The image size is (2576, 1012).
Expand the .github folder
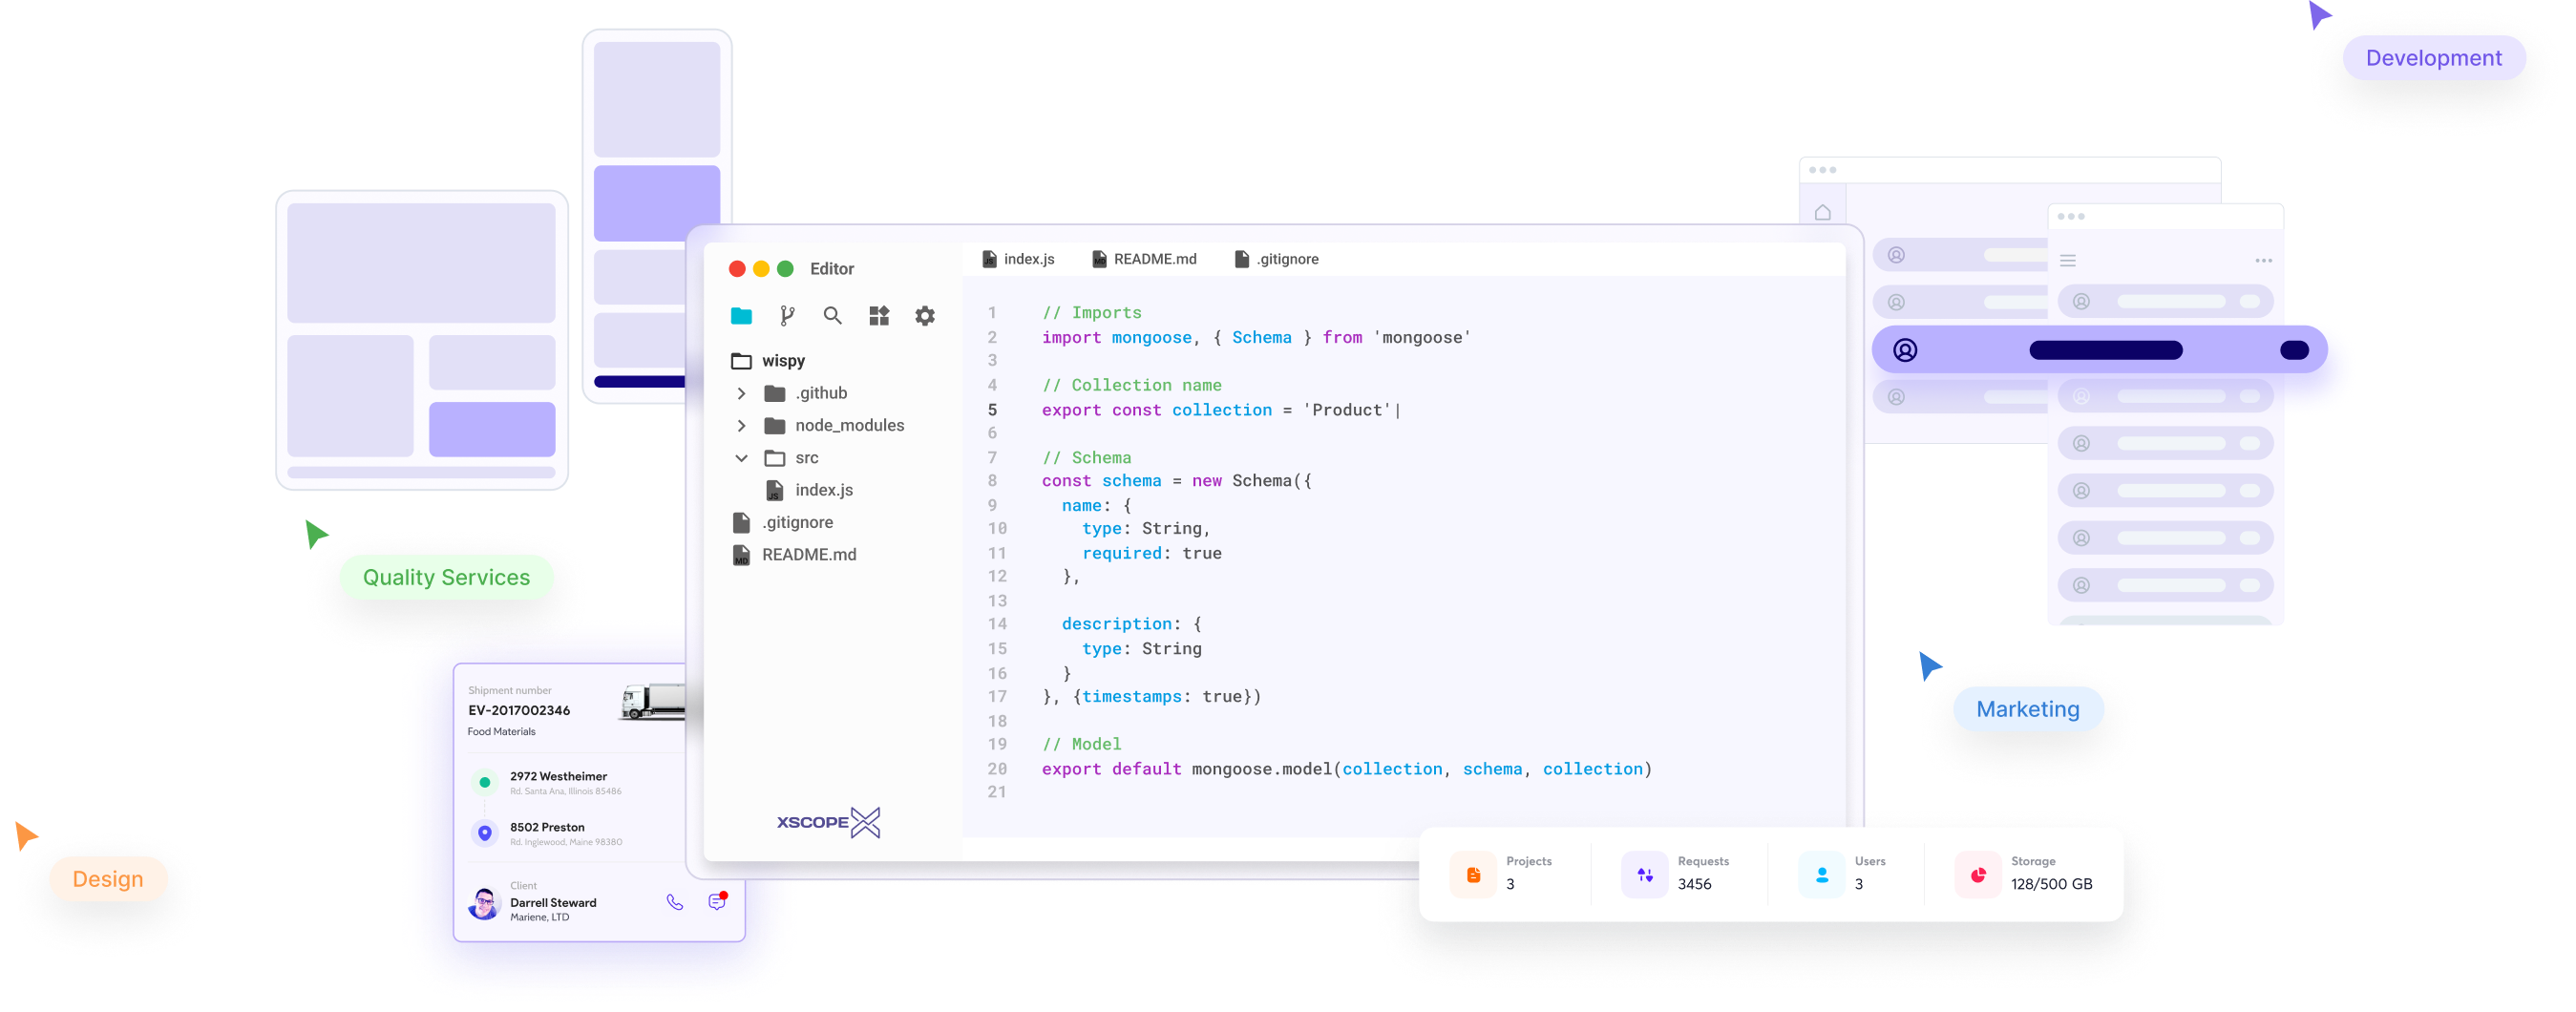pyautogui.click(x=741, y=393)
